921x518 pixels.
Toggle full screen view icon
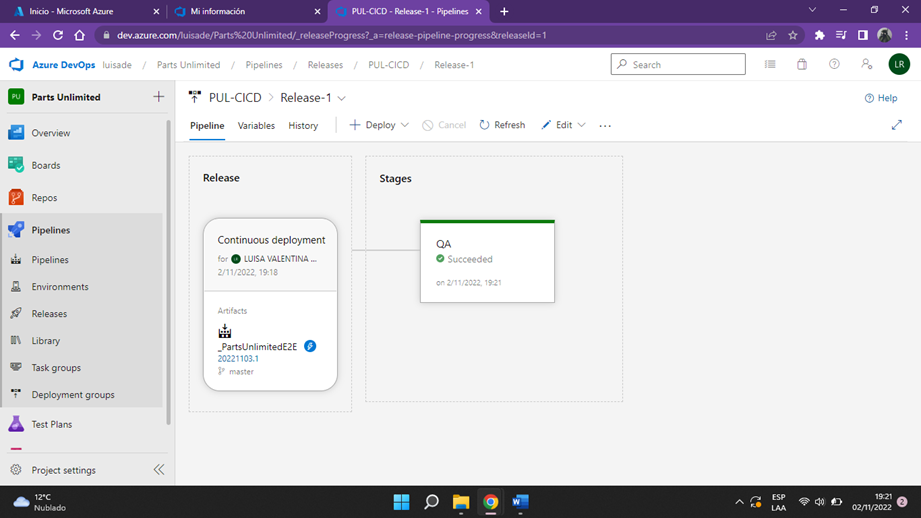(896, 125)
